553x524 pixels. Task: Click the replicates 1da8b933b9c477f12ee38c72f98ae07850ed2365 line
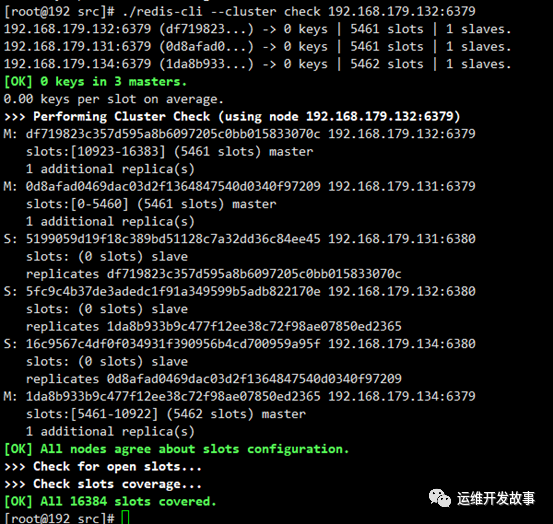[214, 326]
